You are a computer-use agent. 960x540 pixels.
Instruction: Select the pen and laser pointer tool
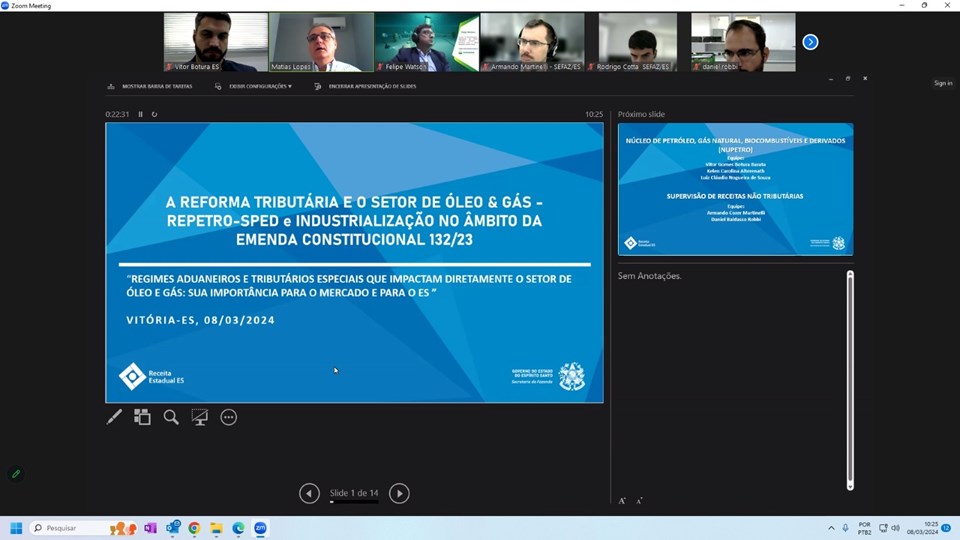point(114,417)
